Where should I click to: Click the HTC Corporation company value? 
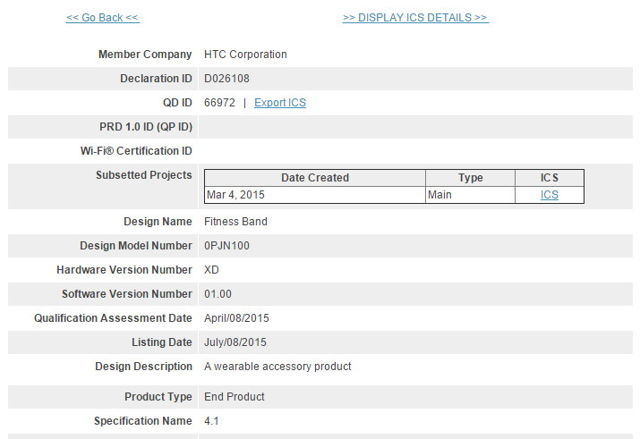(245, 54)
